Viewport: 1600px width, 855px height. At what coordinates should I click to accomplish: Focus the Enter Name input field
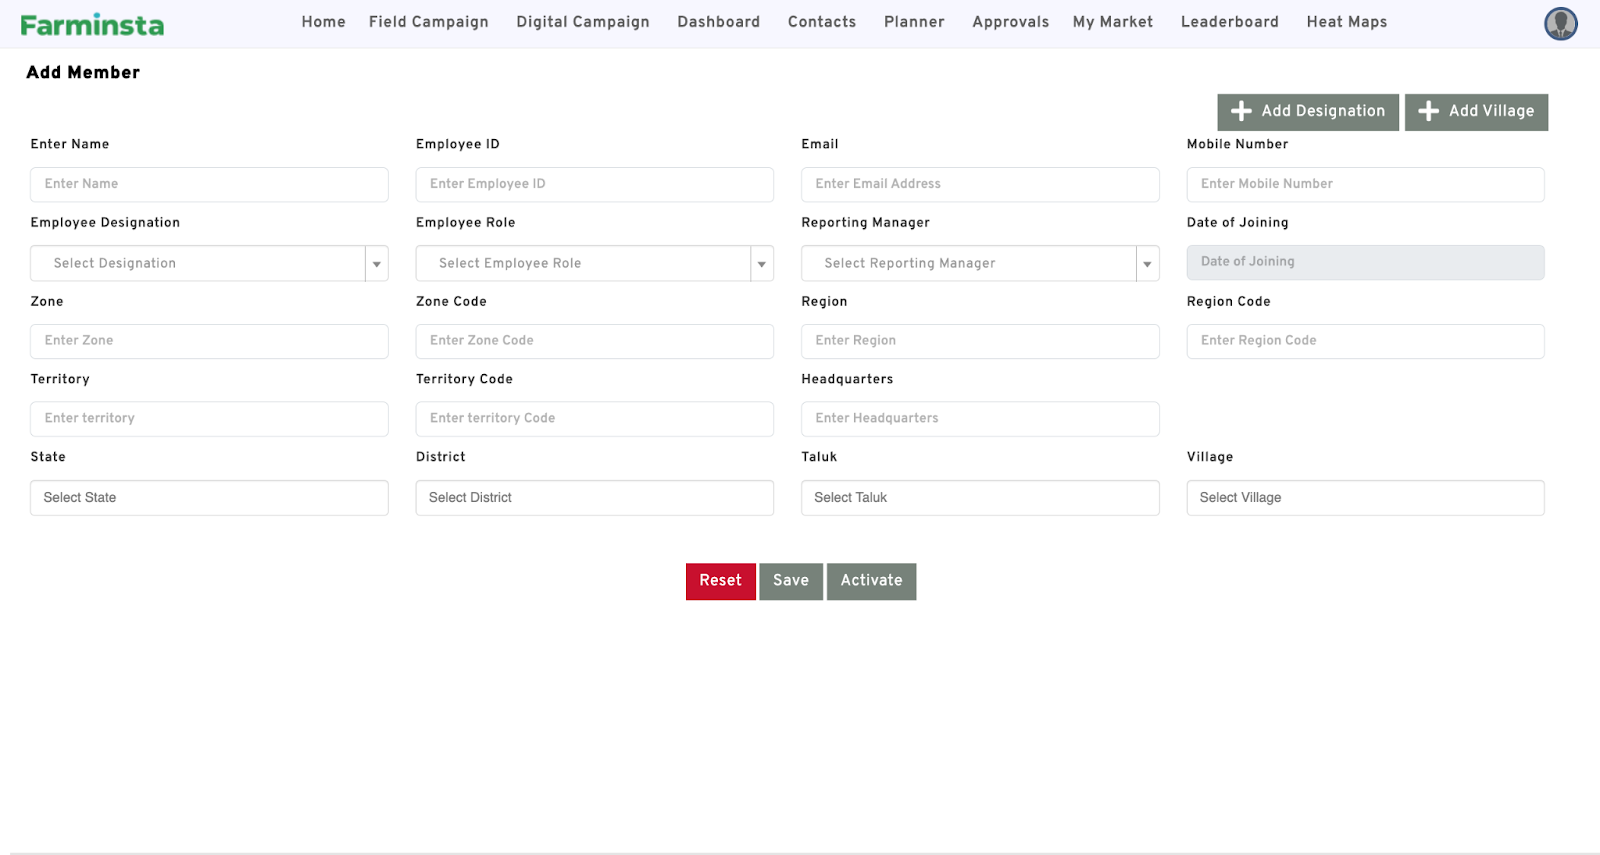[x=209, y=184]
